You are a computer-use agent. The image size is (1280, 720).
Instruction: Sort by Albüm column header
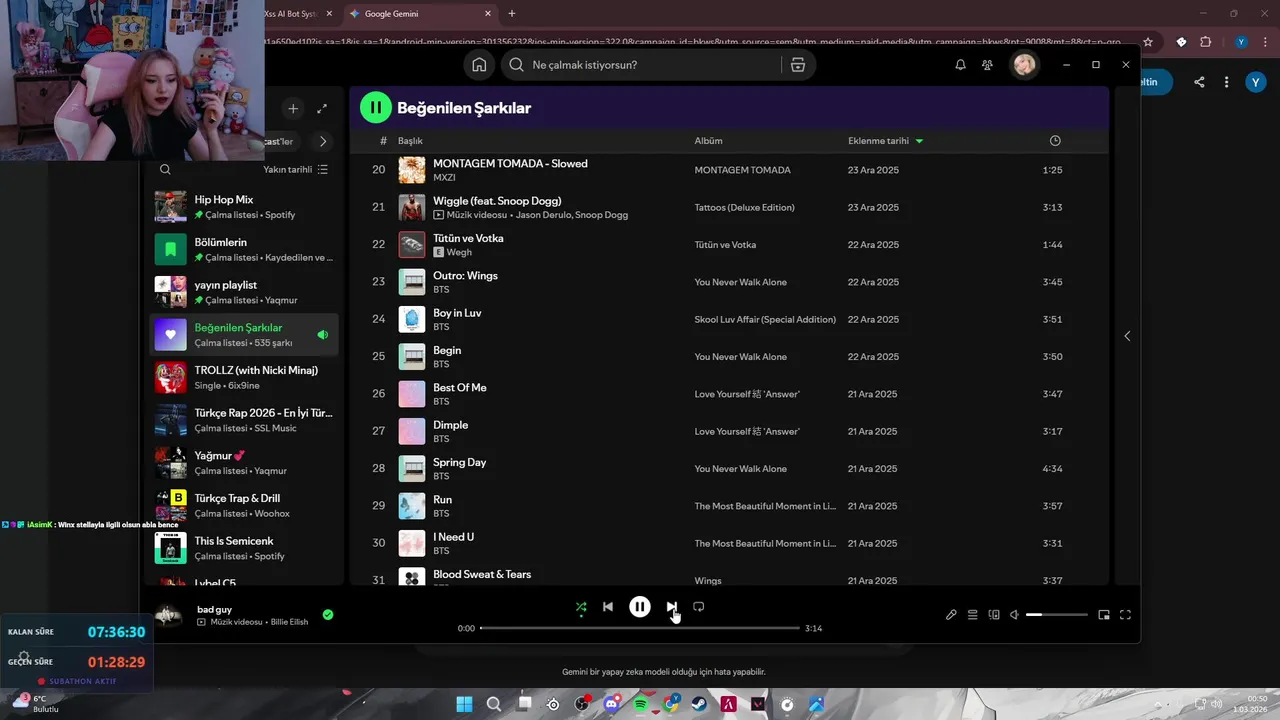pyautogui.click(x=708, y=141)
